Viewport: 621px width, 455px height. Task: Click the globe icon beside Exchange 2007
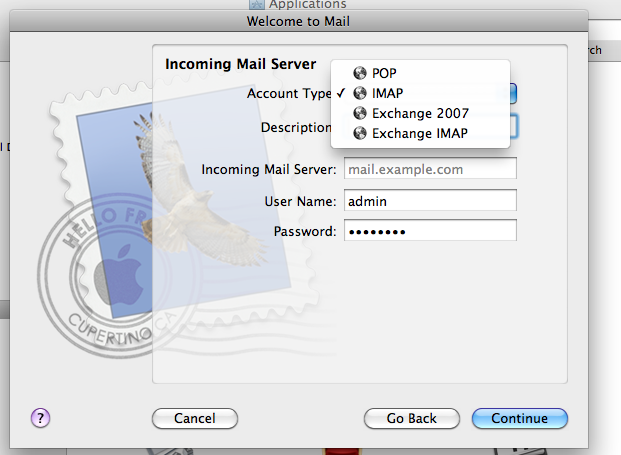[x=360, y=114]
